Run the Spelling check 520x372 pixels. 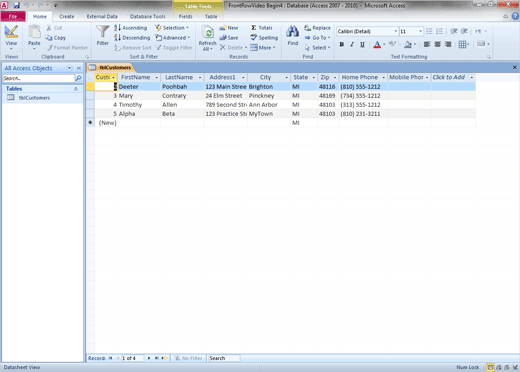point(264,38)
